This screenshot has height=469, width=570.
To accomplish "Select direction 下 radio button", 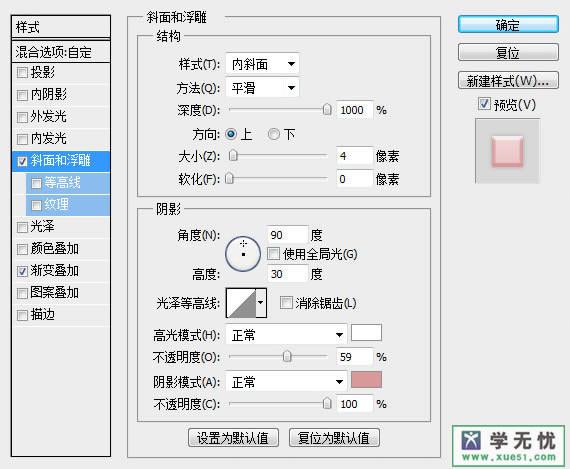I will click(x=274, y=134).
